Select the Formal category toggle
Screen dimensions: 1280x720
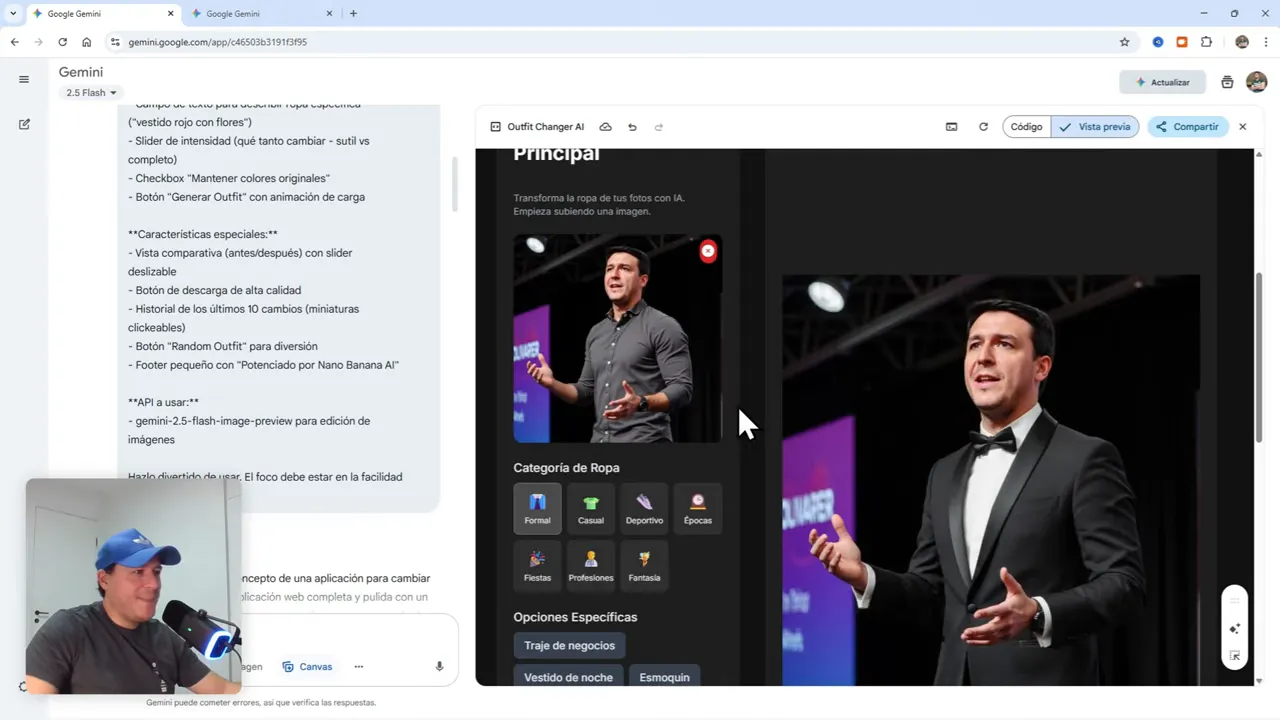point(537,508)
